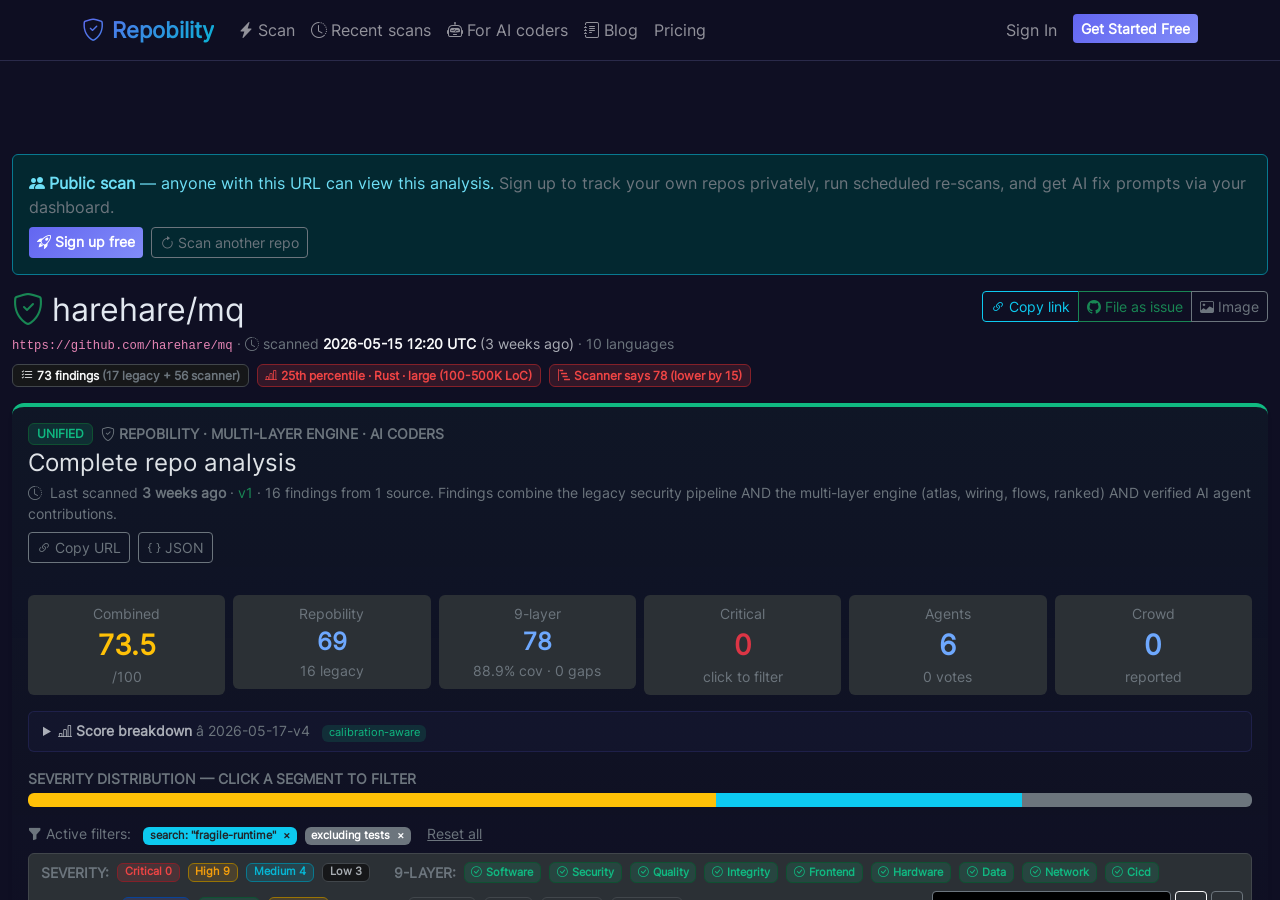Click the 9-layer 78 score card
This screenshot has width=1280, height=900.
(537, 642)
